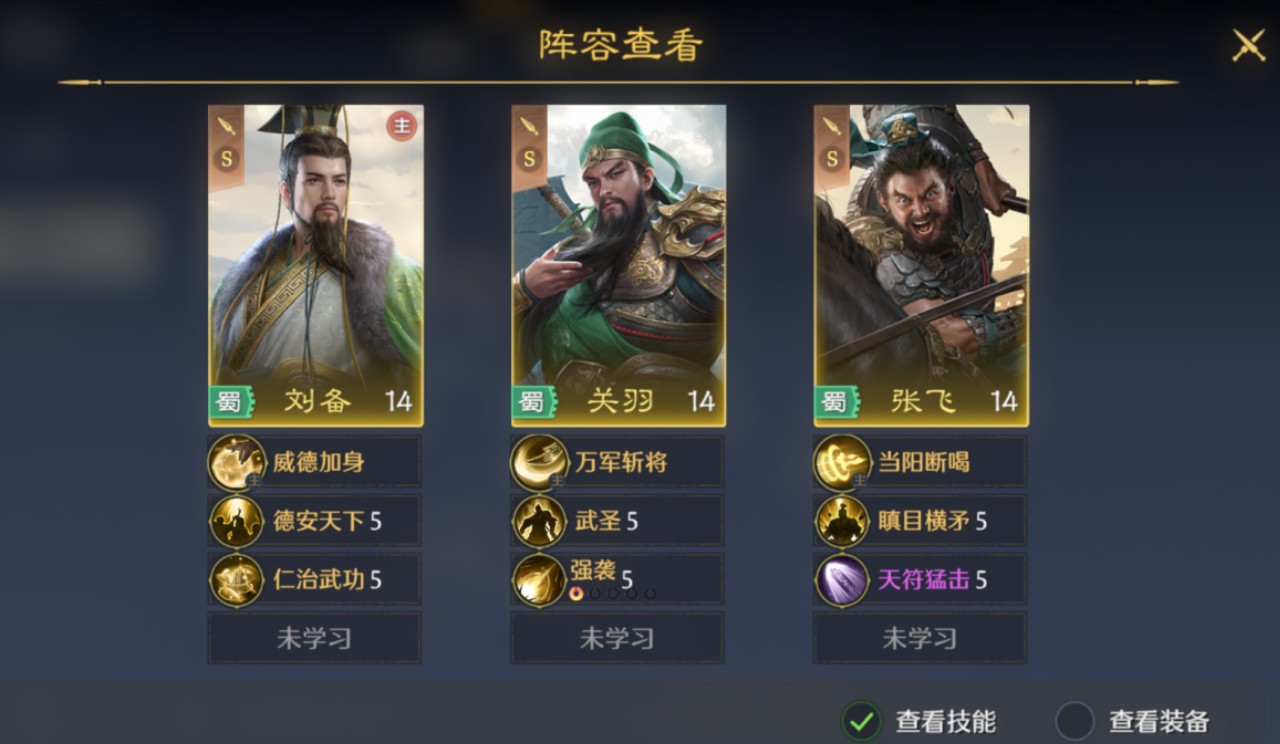This screenshot has width=1280, height=744.
Task: Click 未学习 slot under 张飞
Action: (920, 638)
